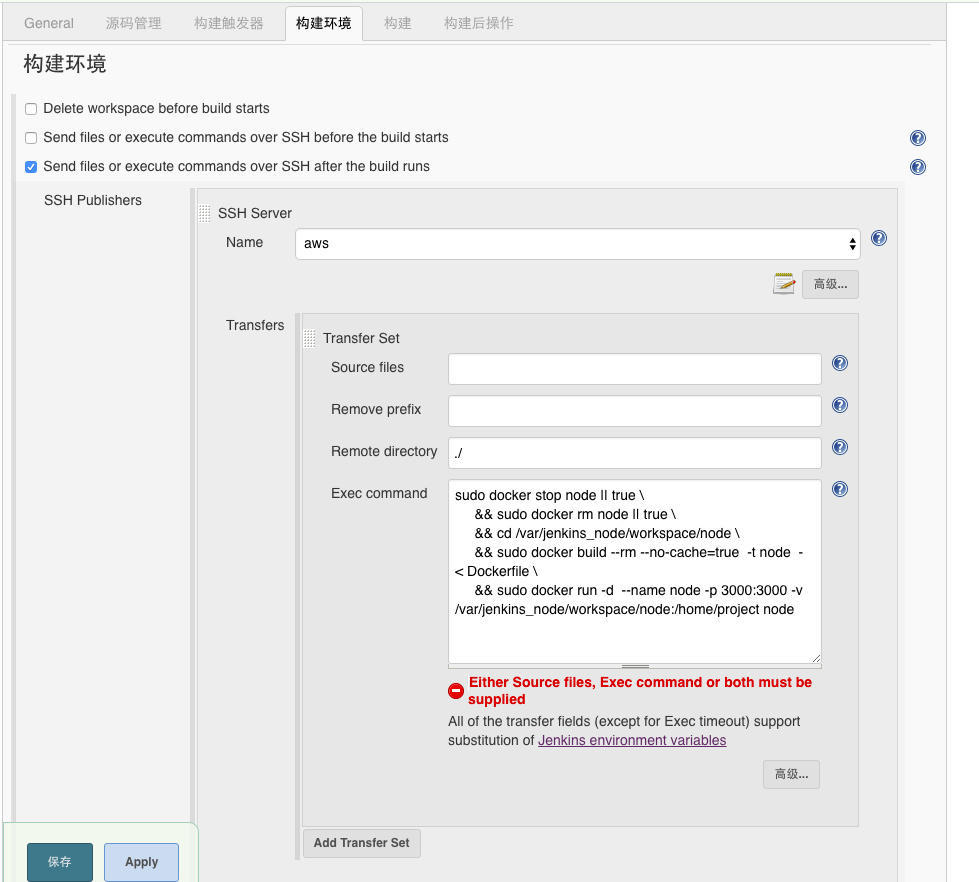Expand Transfer Set 高级 advanced options

click(791, 775)
